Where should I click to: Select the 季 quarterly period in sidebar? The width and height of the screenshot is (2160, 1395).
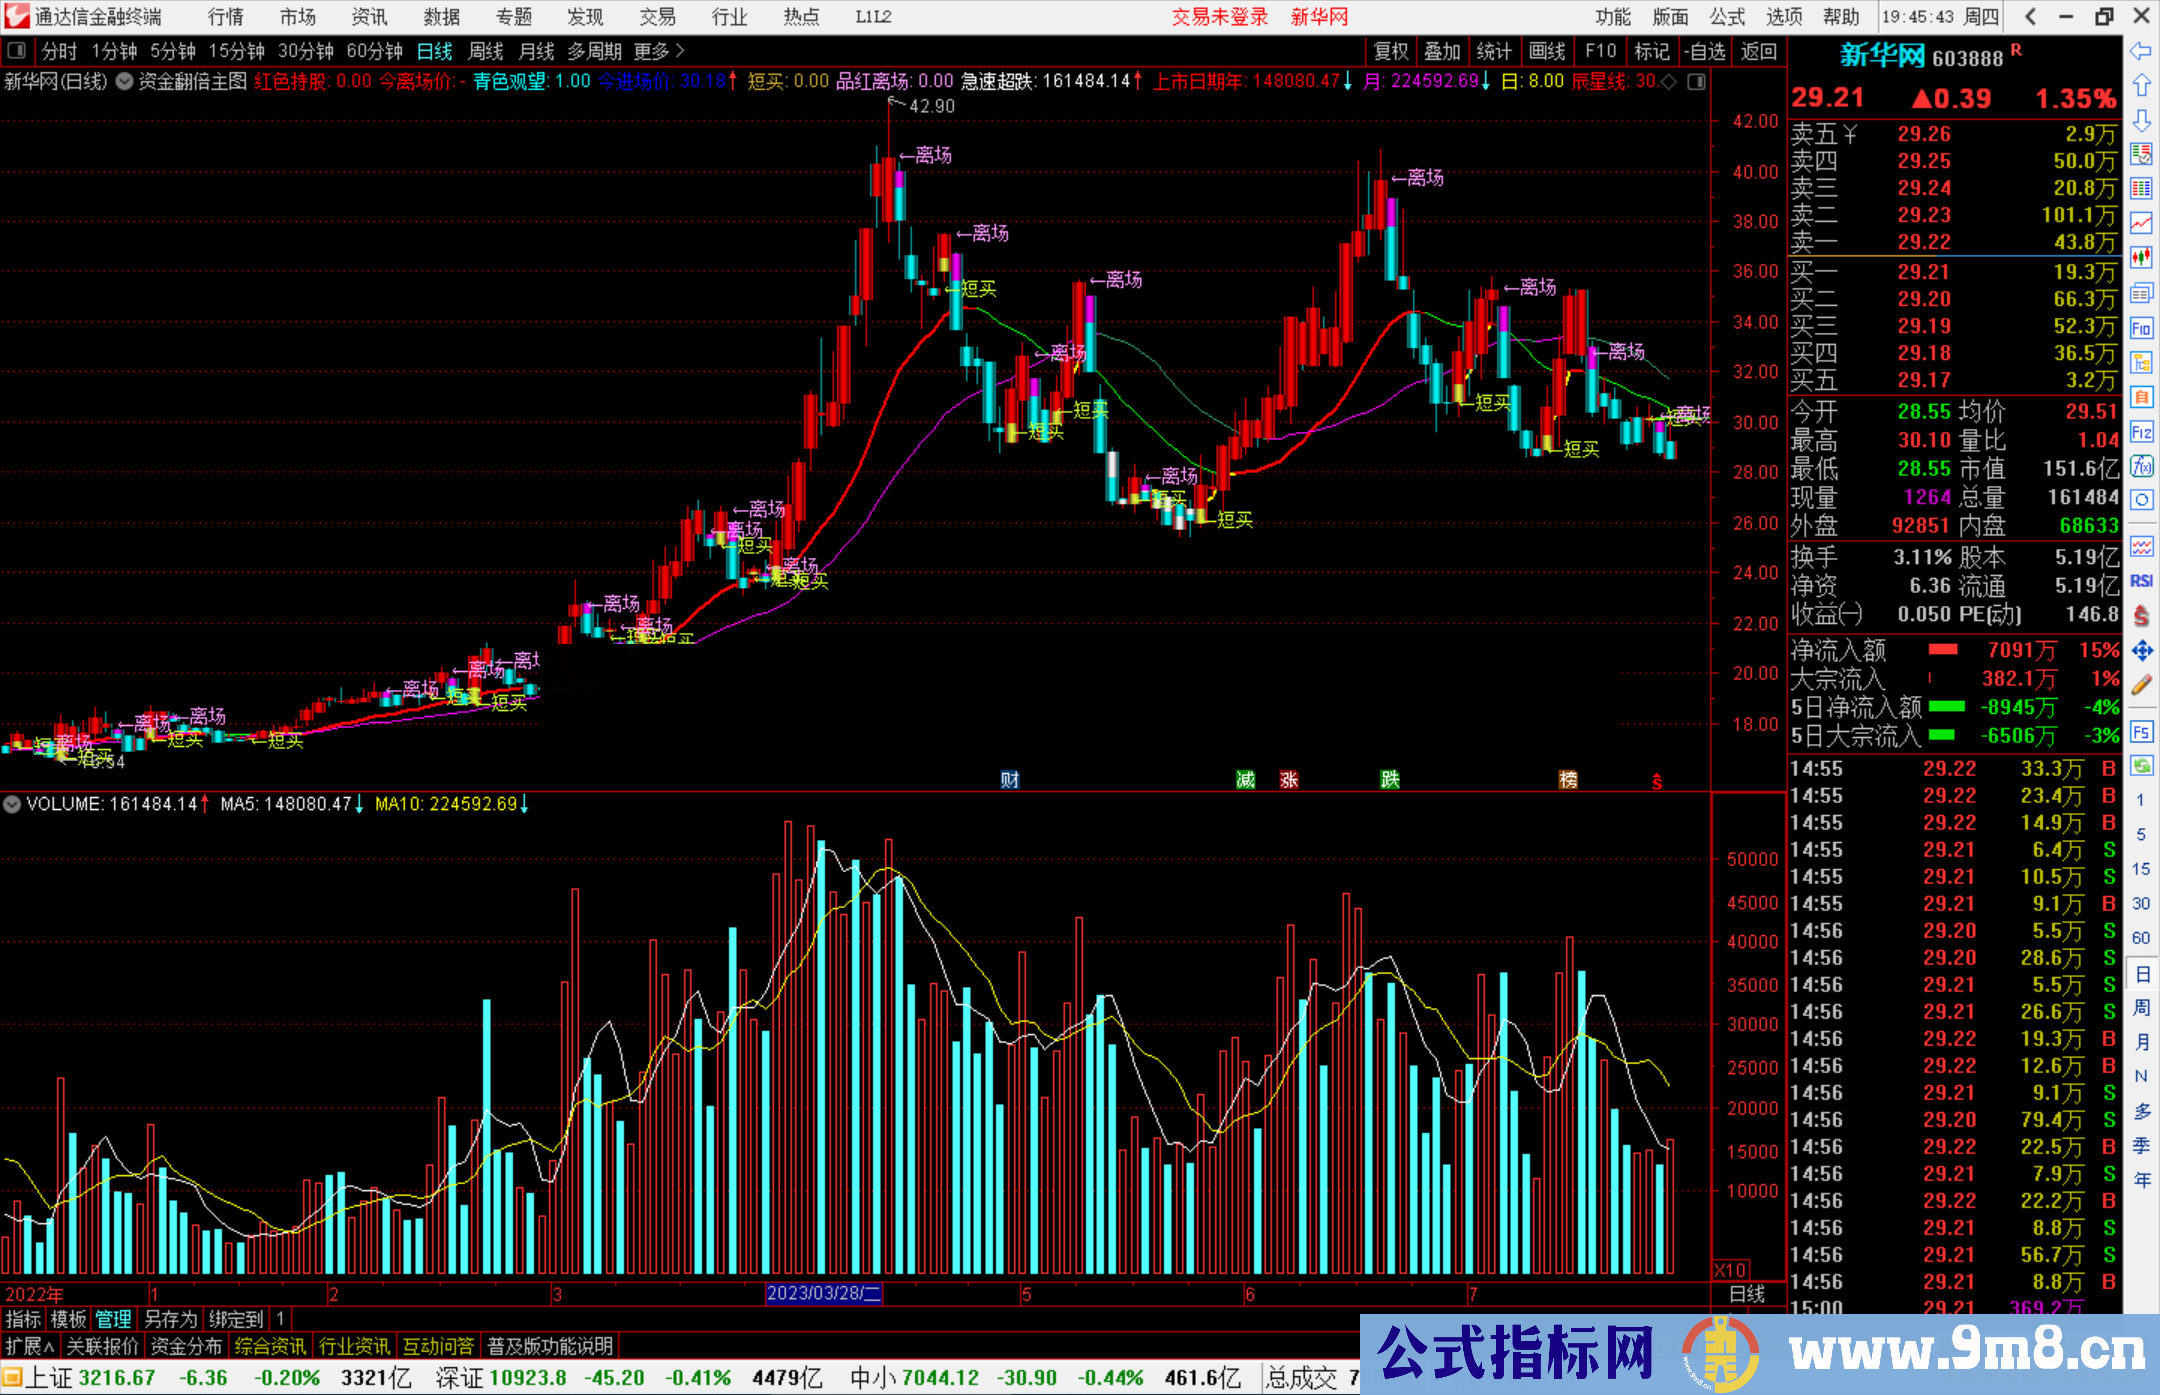[2142, 1145]
